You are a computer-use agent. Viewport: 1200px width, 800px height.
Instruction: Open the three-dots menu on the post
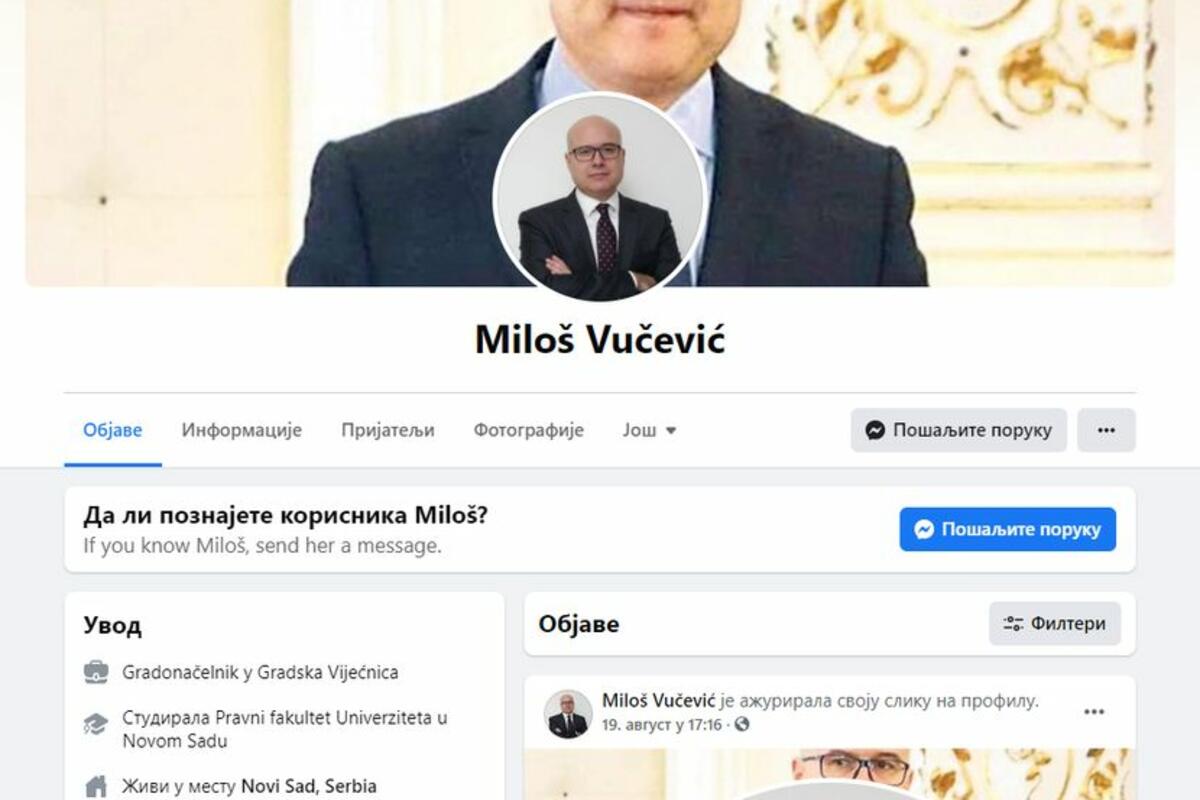coord(1094,712)
